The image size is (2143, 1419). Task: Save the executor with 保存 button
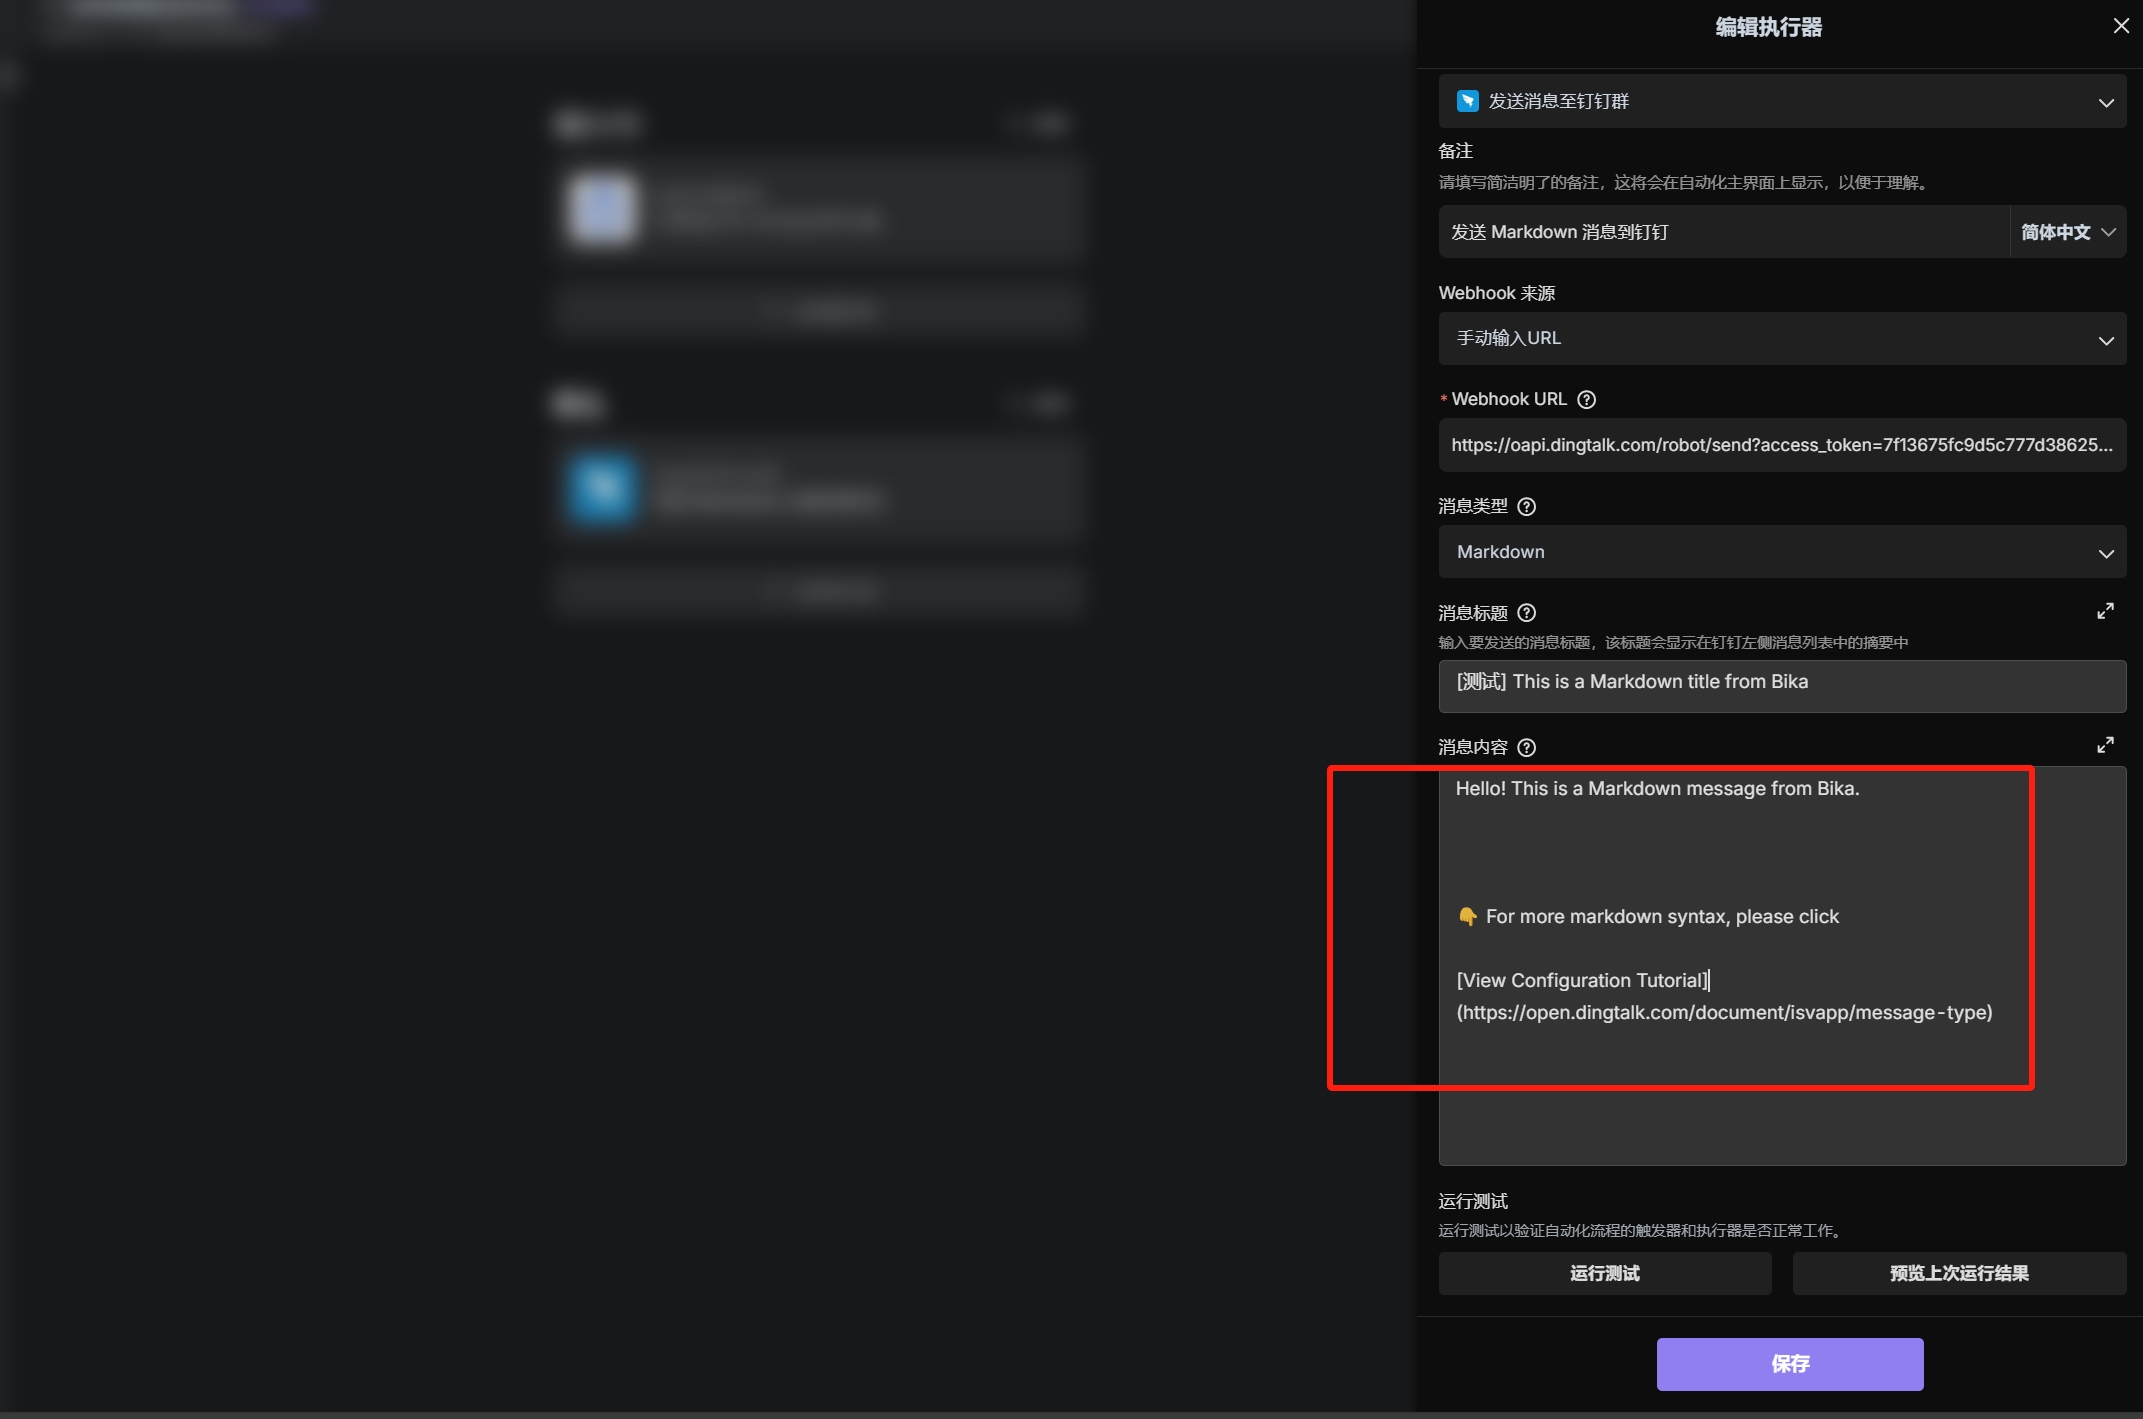point(1790,1364)
